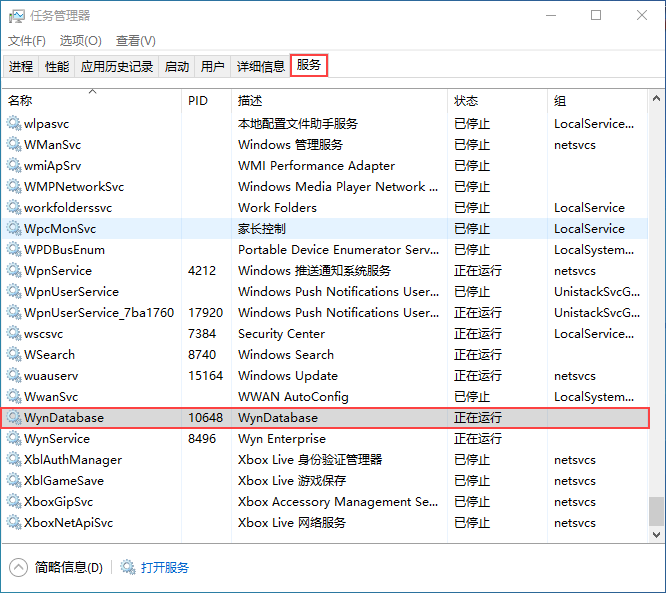Sort services by 组 column header
The image size is (666, 593).
[x=598, y=101]
